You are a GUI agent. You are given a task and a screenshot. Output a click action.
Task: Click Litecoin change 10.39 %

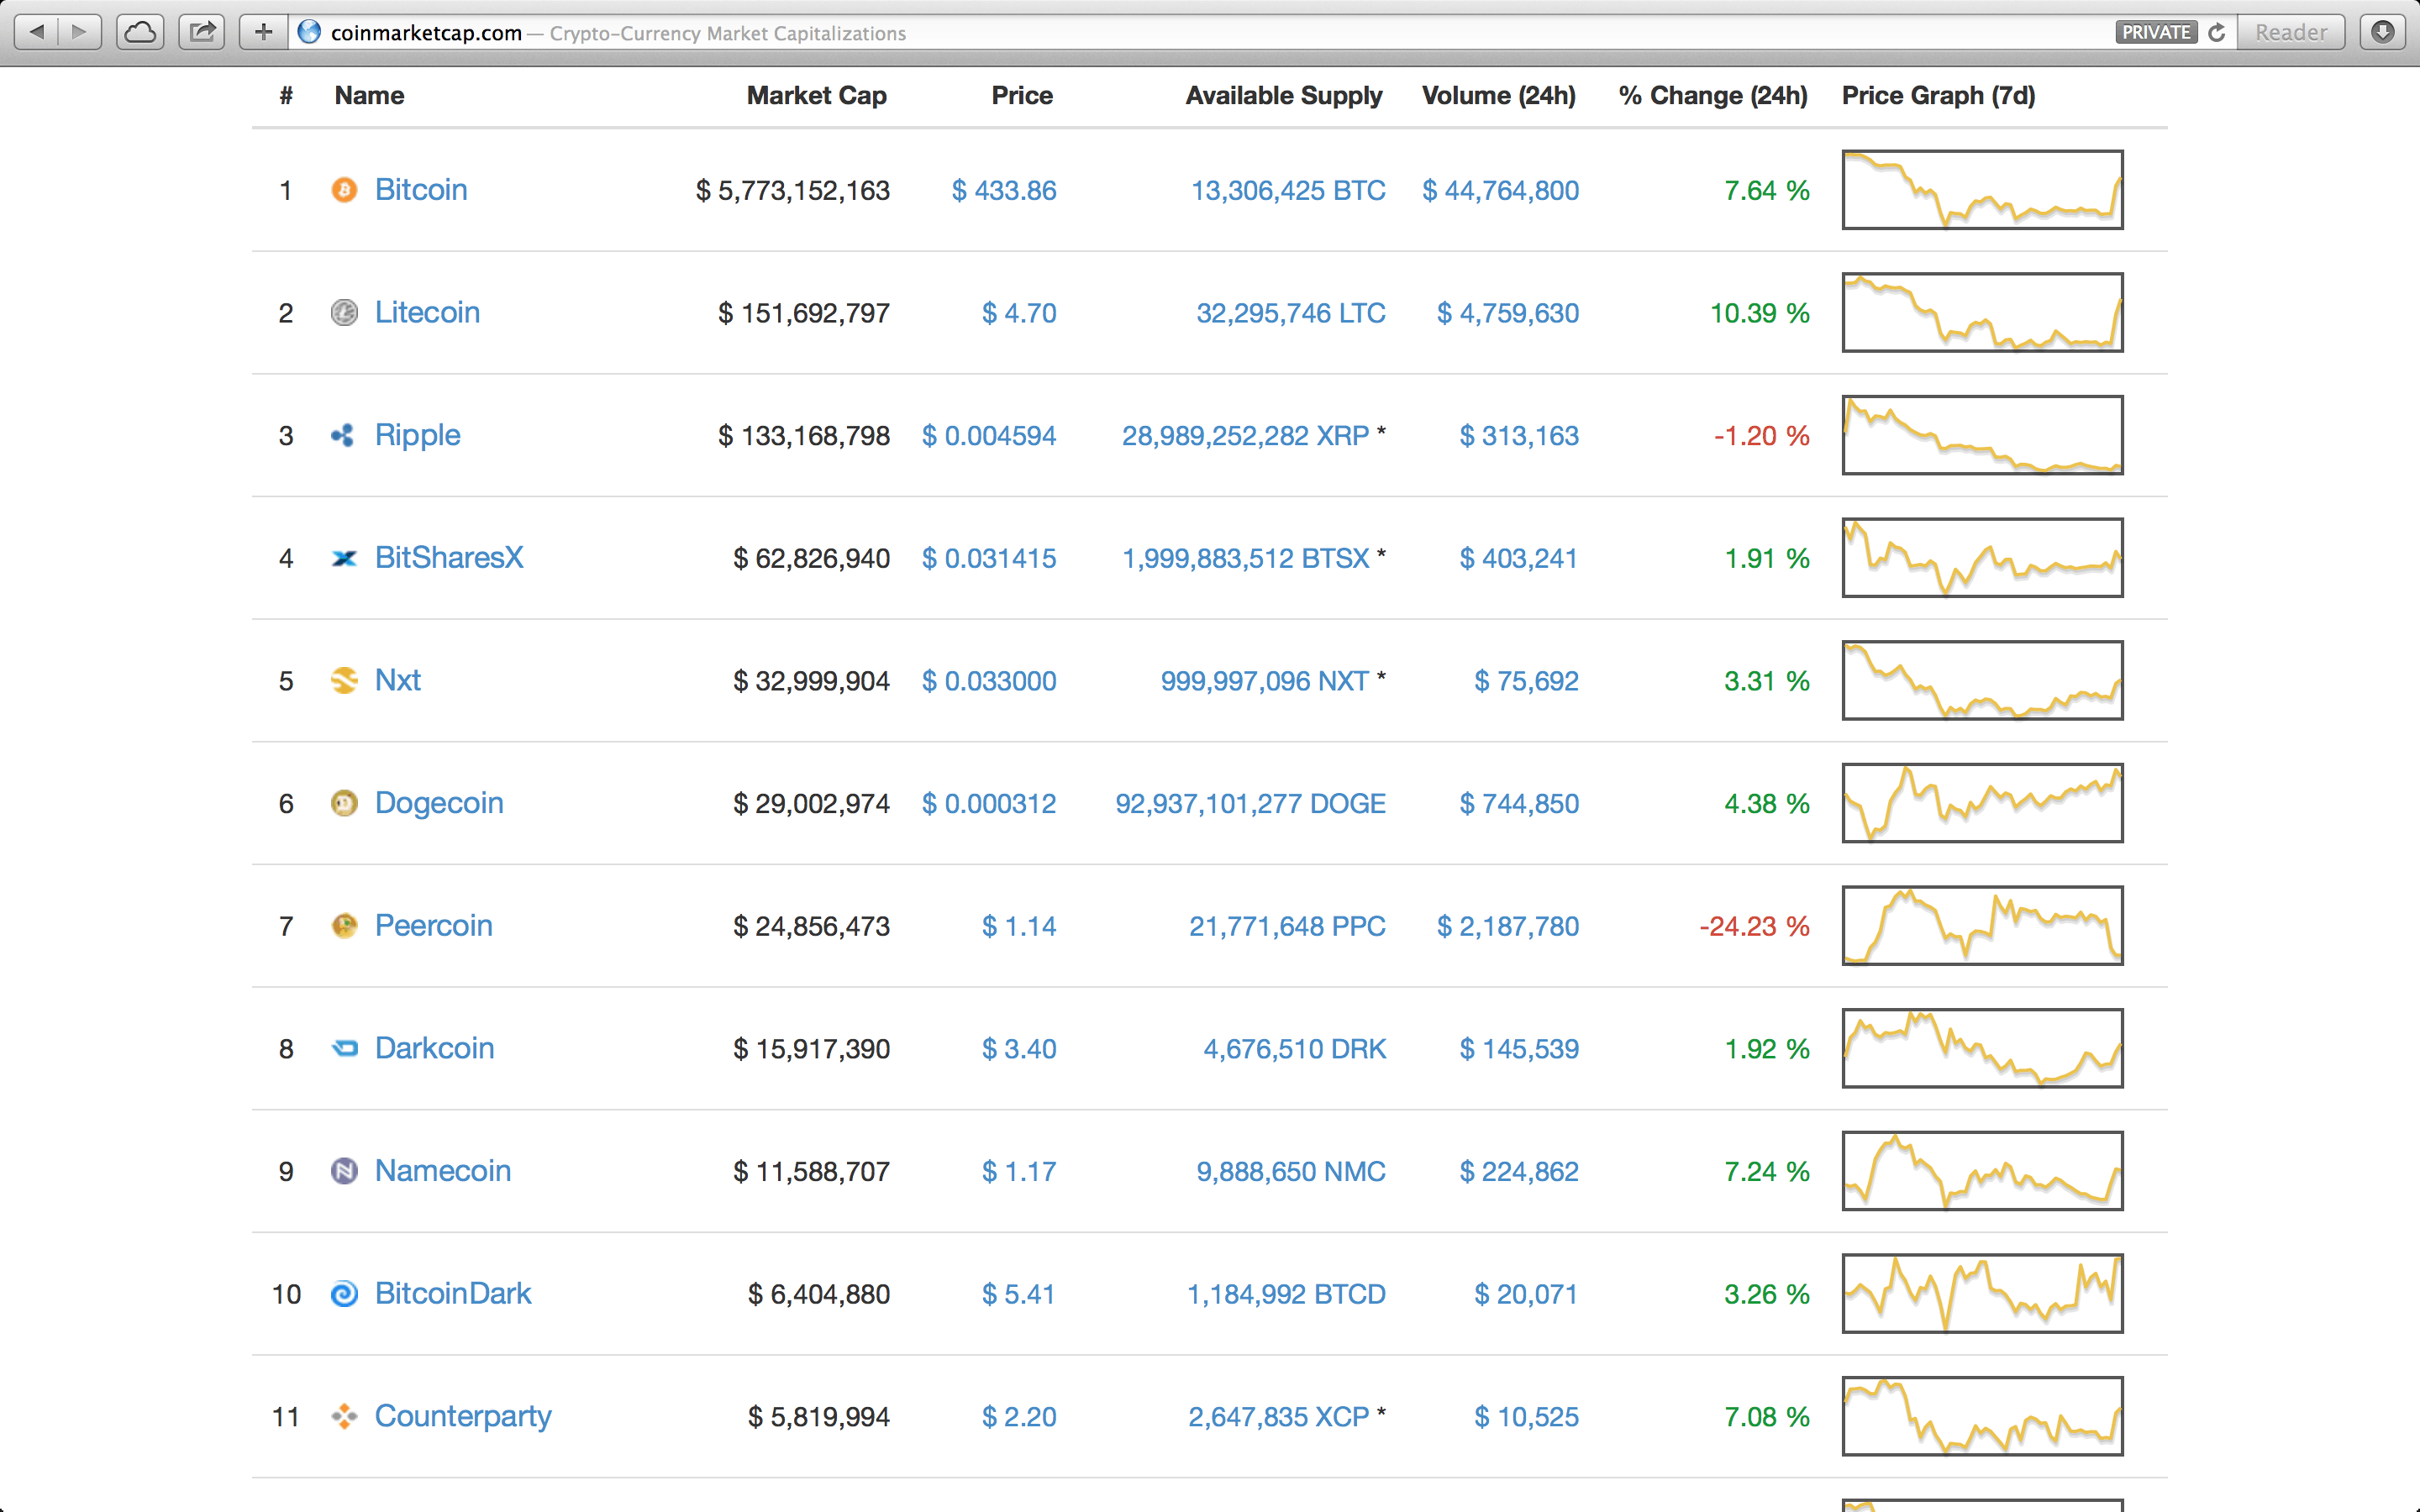1759,313
